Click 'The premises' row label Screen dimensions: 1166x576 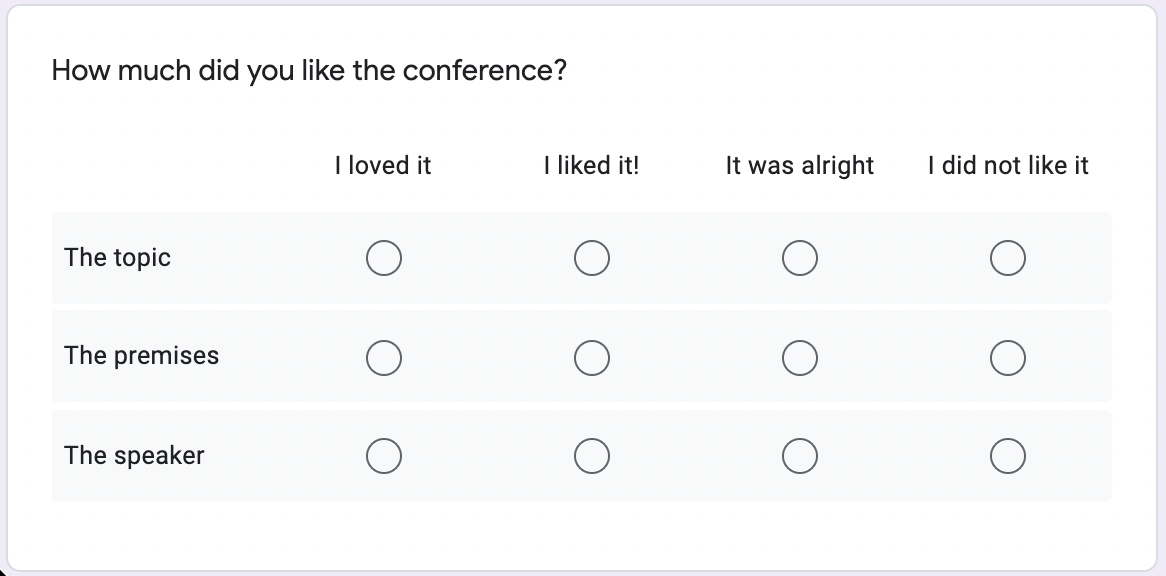(141, 356)
